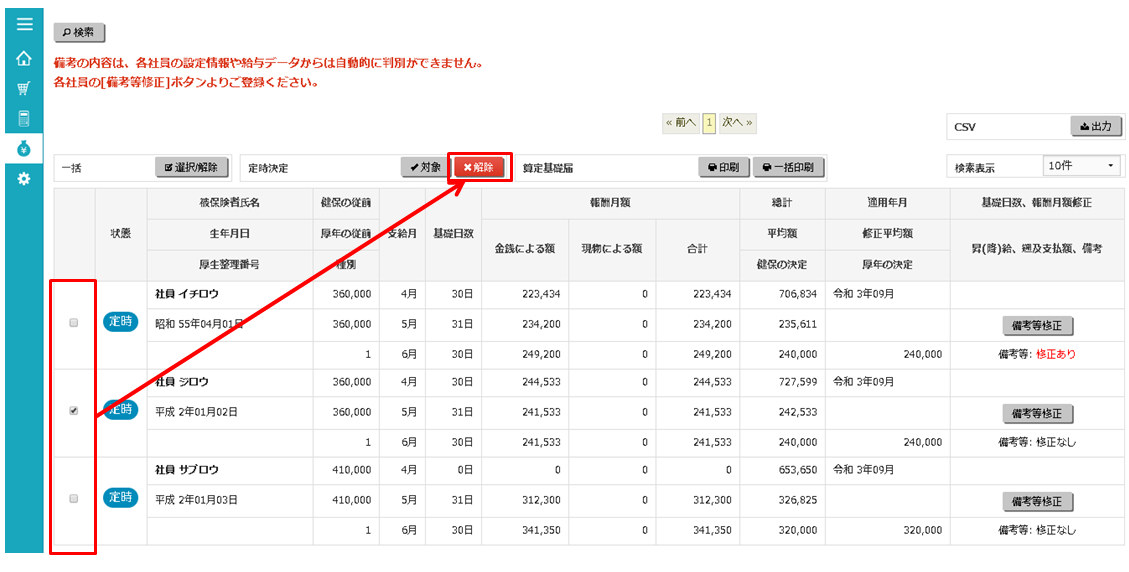Screen dimensions: 1129x572
Task: Open the shopping cart sidebar icon
Action: point(24,88)
